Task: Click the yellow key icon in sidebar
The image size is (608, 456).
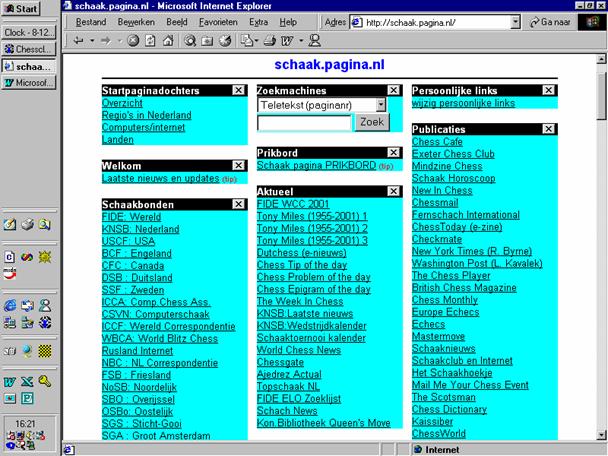Action: [x=45, y=382]
